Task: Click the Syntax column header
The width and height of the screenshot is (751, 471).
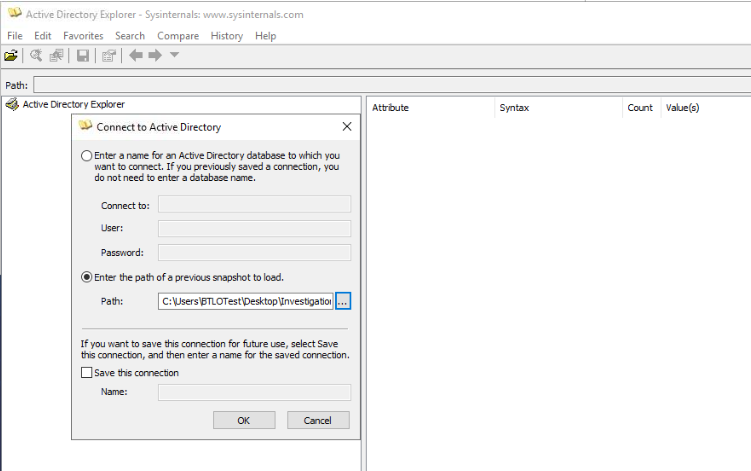Action: (x=558, y=108)
